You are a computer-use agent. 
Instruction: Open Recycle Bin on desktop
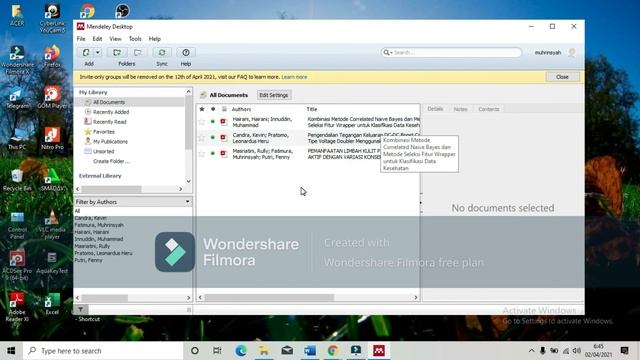point(17,180)
